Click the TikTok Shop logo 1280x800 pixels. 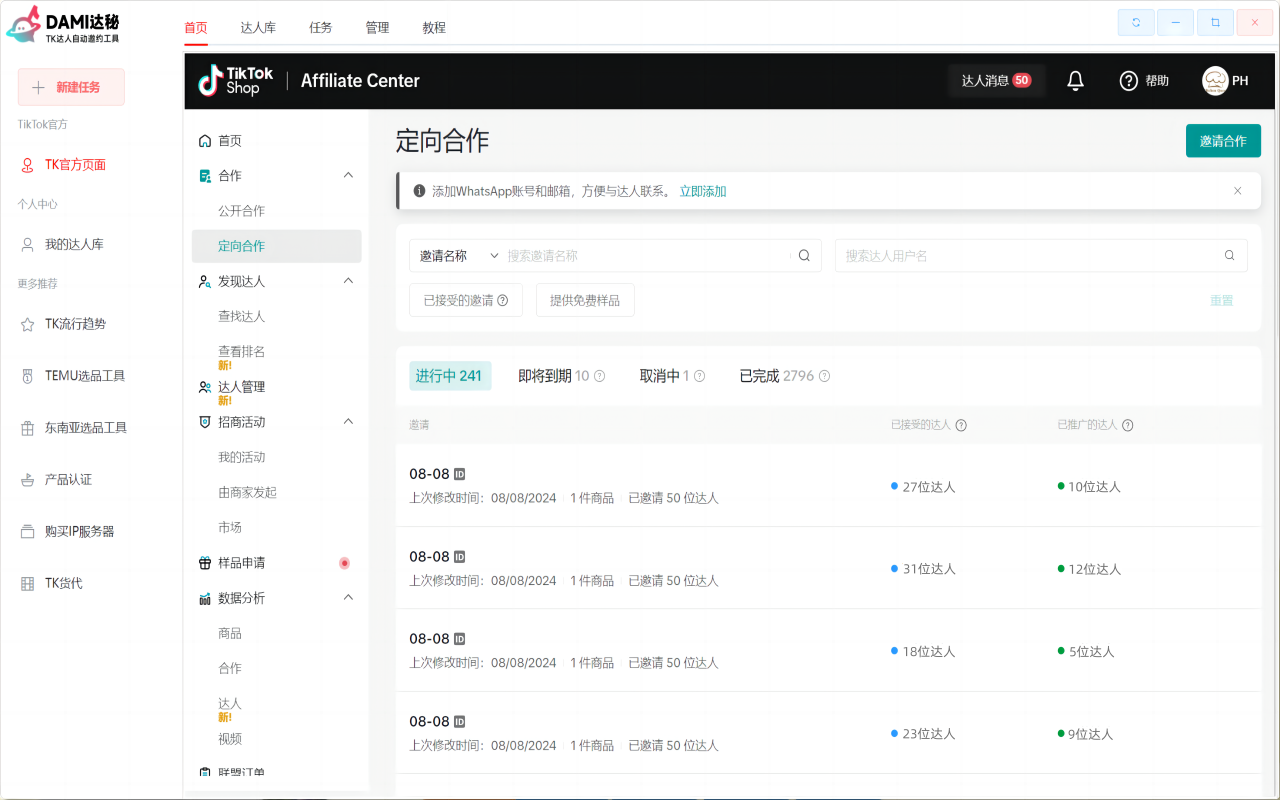point(234,80)
